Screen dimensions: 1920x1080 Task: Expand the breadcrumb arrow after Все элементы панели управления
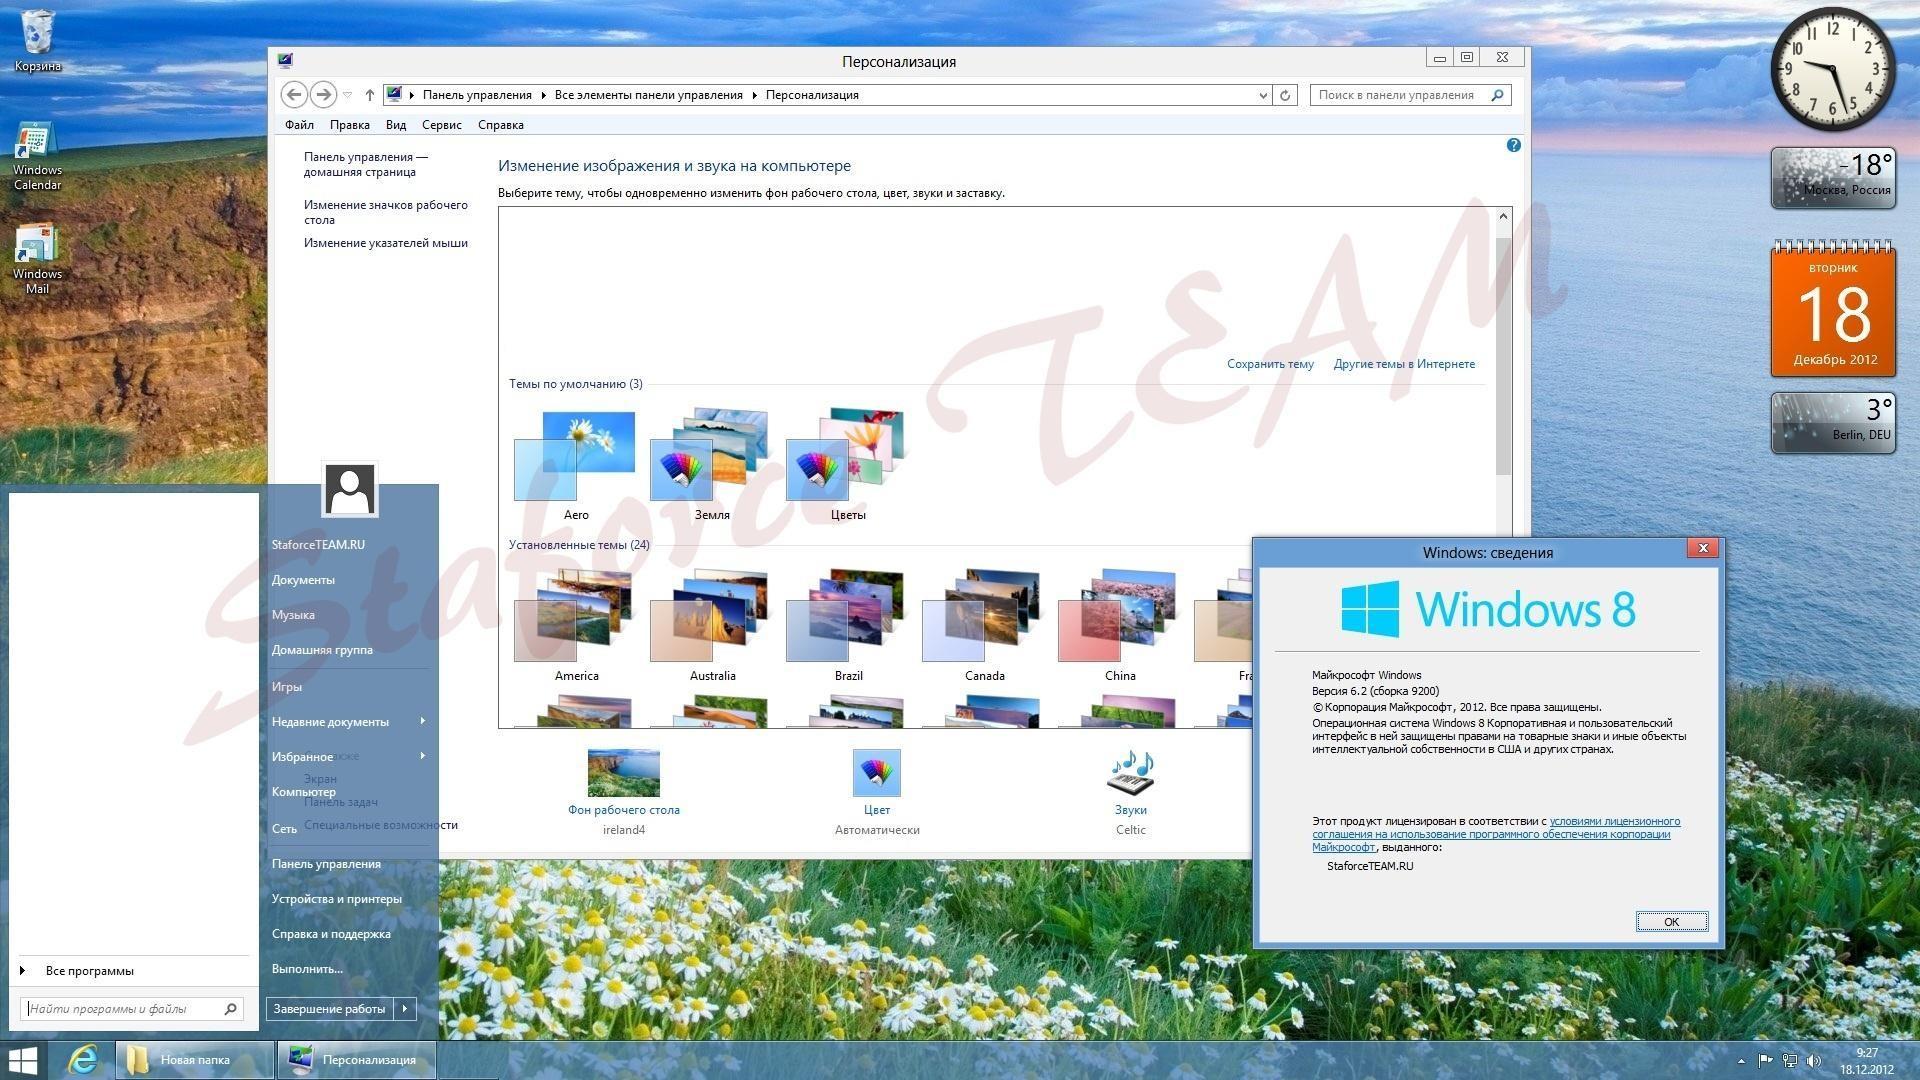[x=755, y=95]
